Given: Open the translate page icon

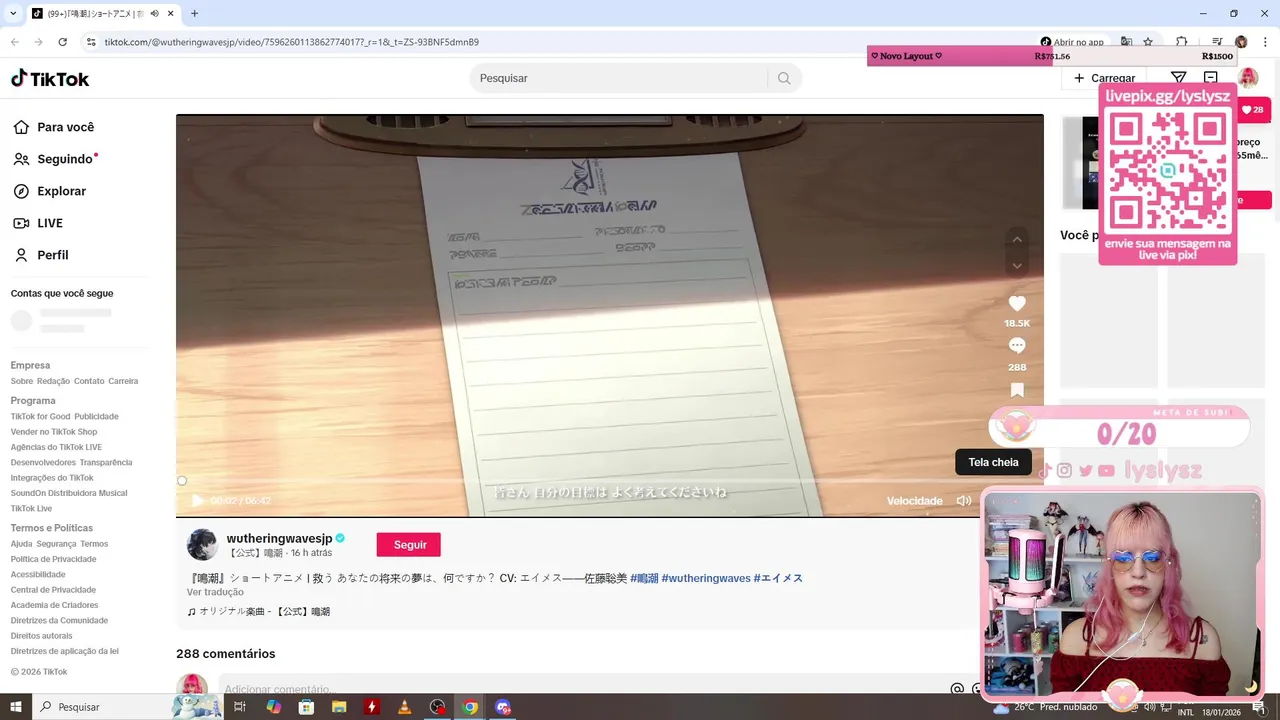Looking at the screenshot, I should click(x=1127, y=42).
